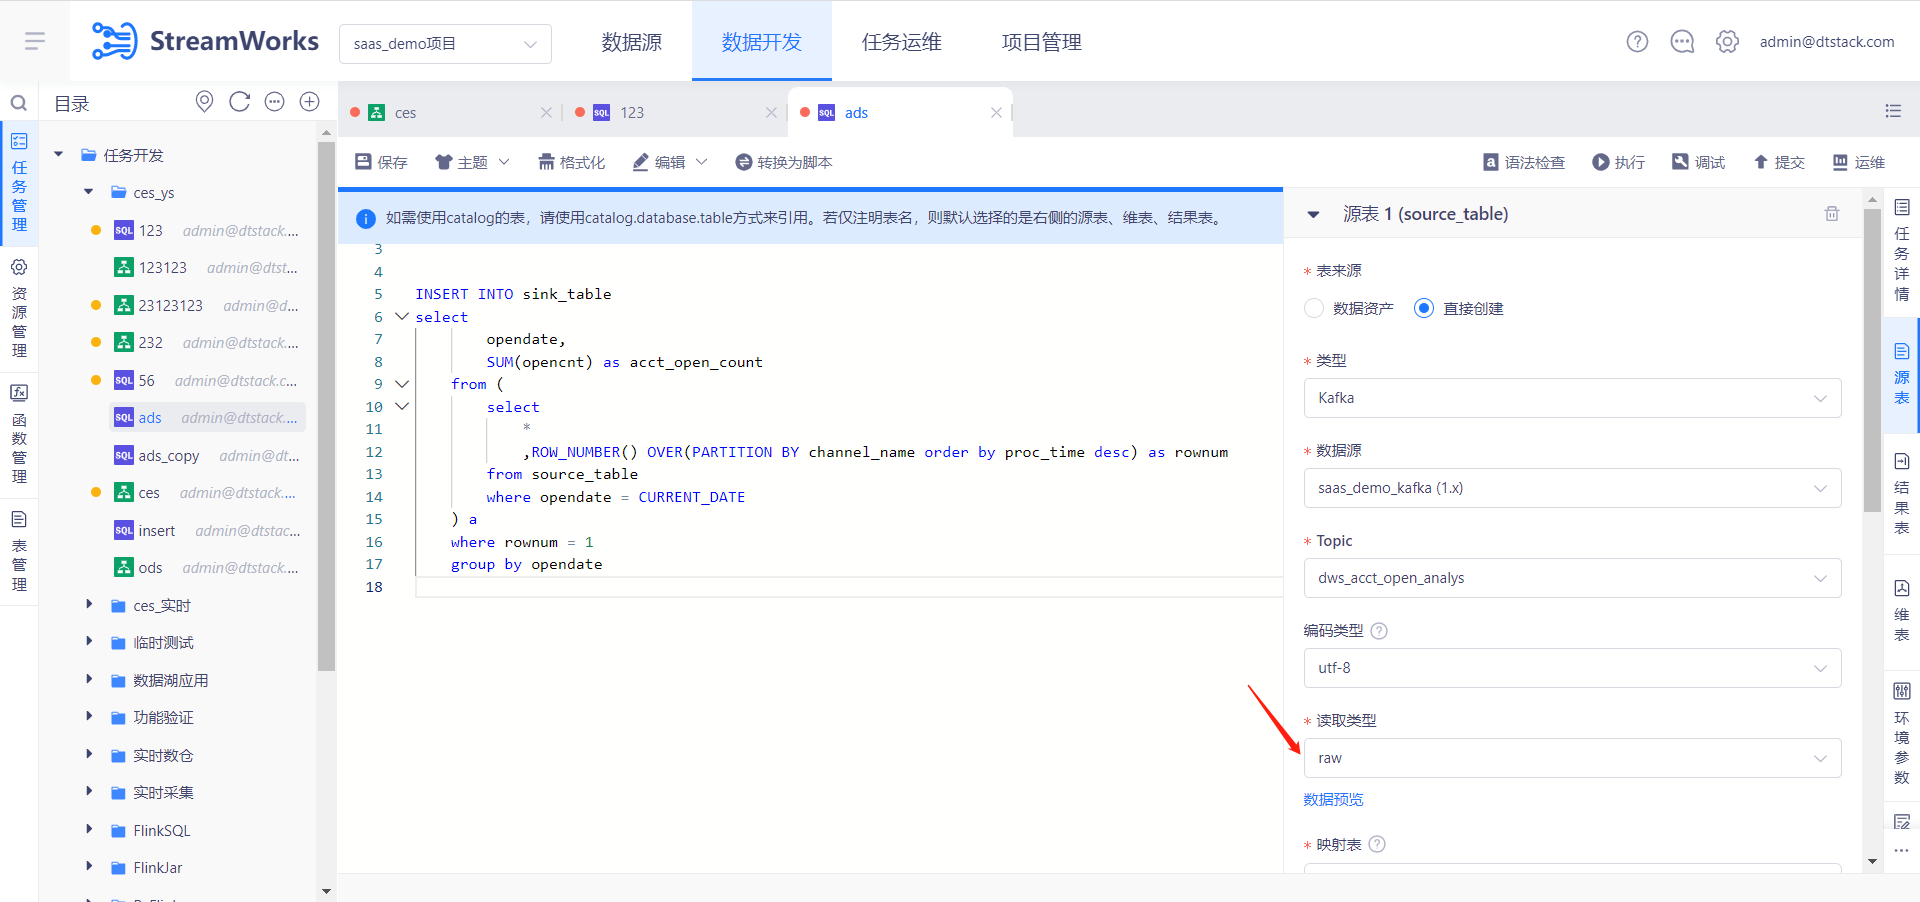Collapse the 任务开发 tree folder

click(x=59, y=154)
